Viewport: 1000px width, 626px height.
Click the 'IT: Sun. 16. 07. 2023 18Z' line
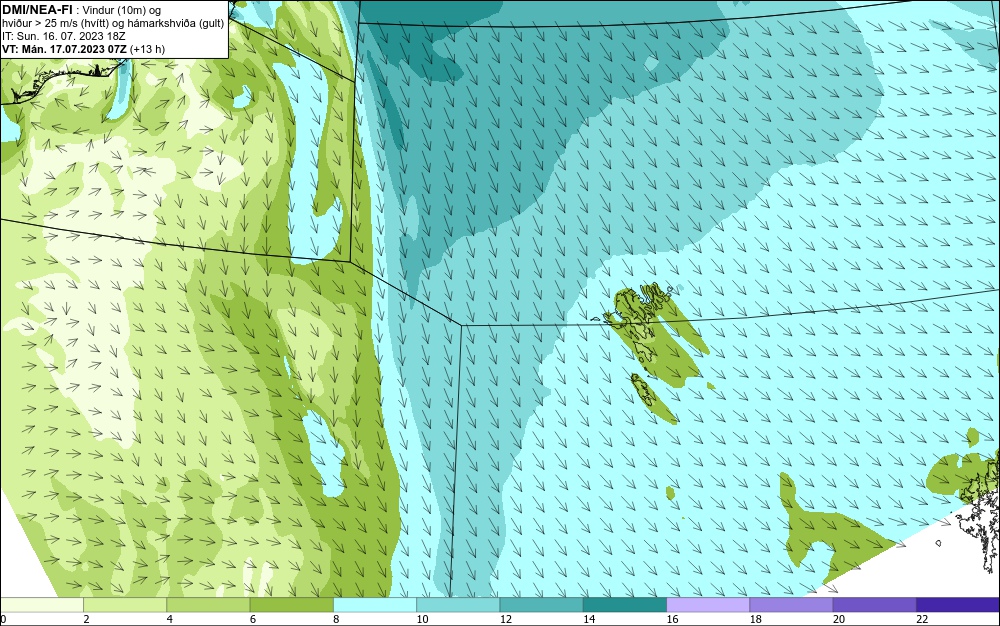click(x=64, y=36)
